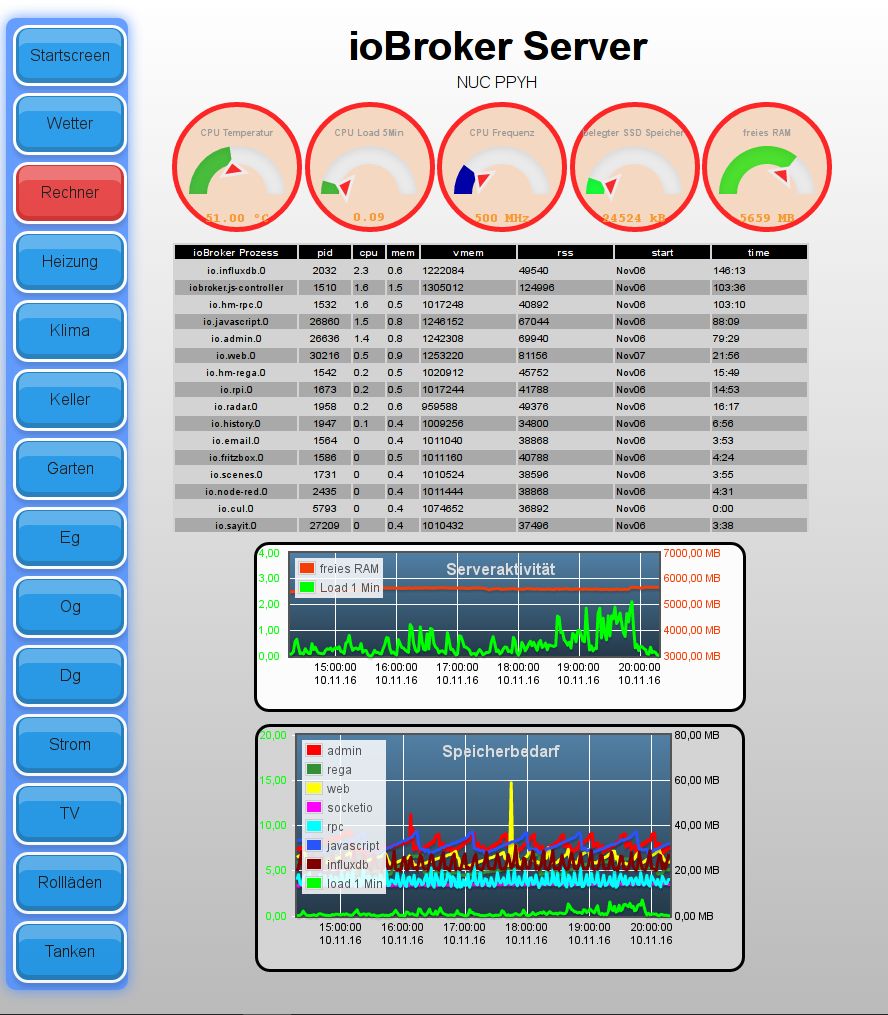Navigate to the Garten page
Image resolution: width=888 pixels, height=1015 pixels.
point(70,469)
